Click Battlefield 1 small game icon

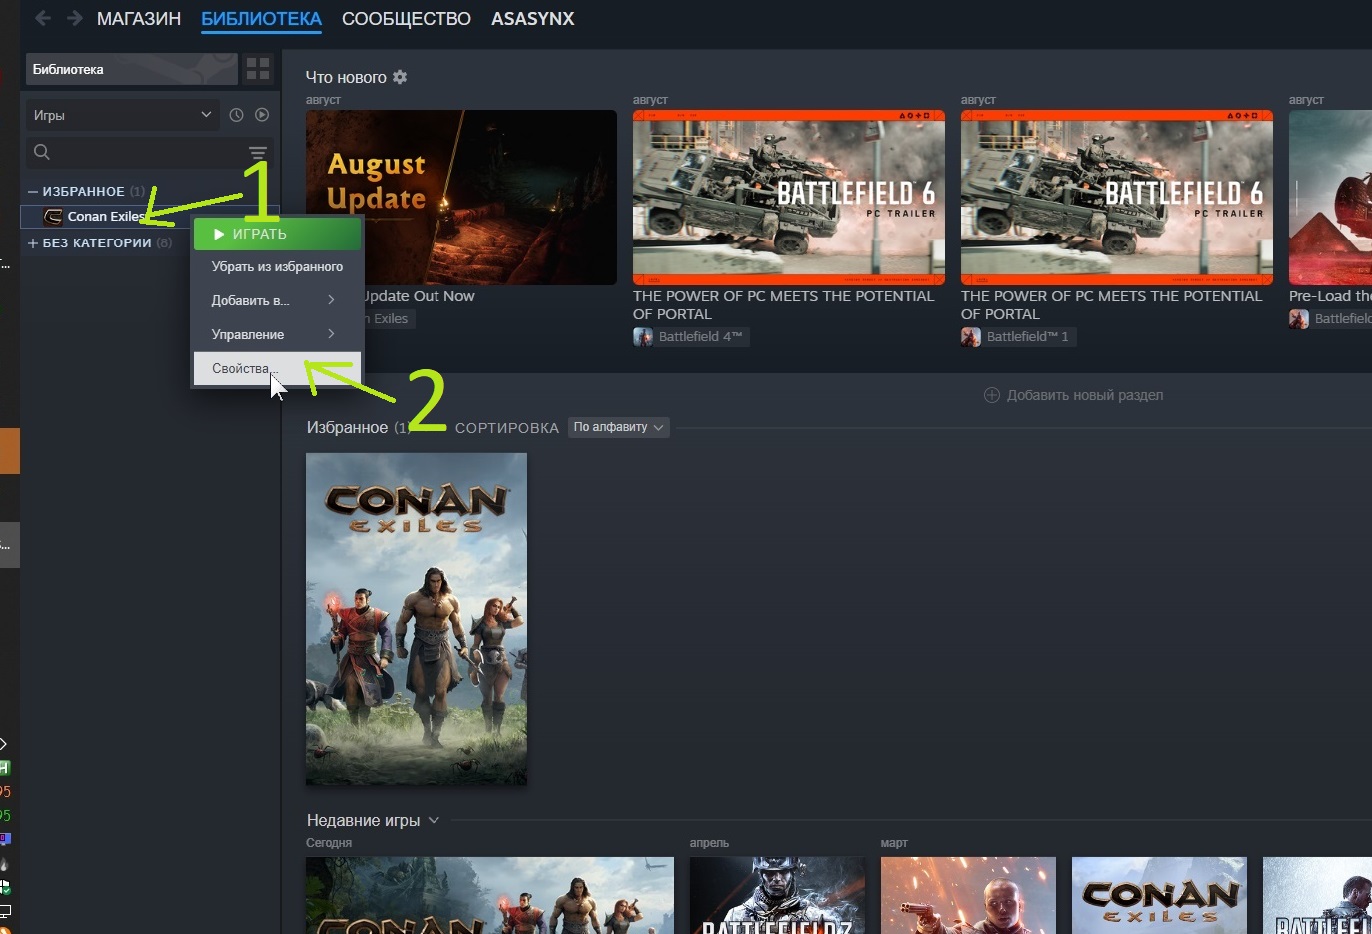pos(971,337)
